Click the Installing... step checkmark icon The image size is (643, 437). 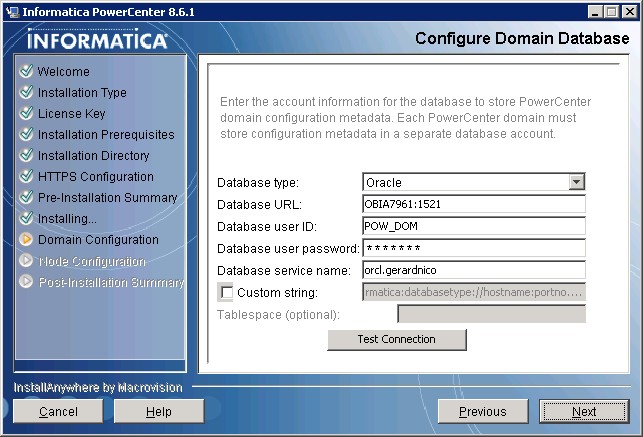pos(26,218)
